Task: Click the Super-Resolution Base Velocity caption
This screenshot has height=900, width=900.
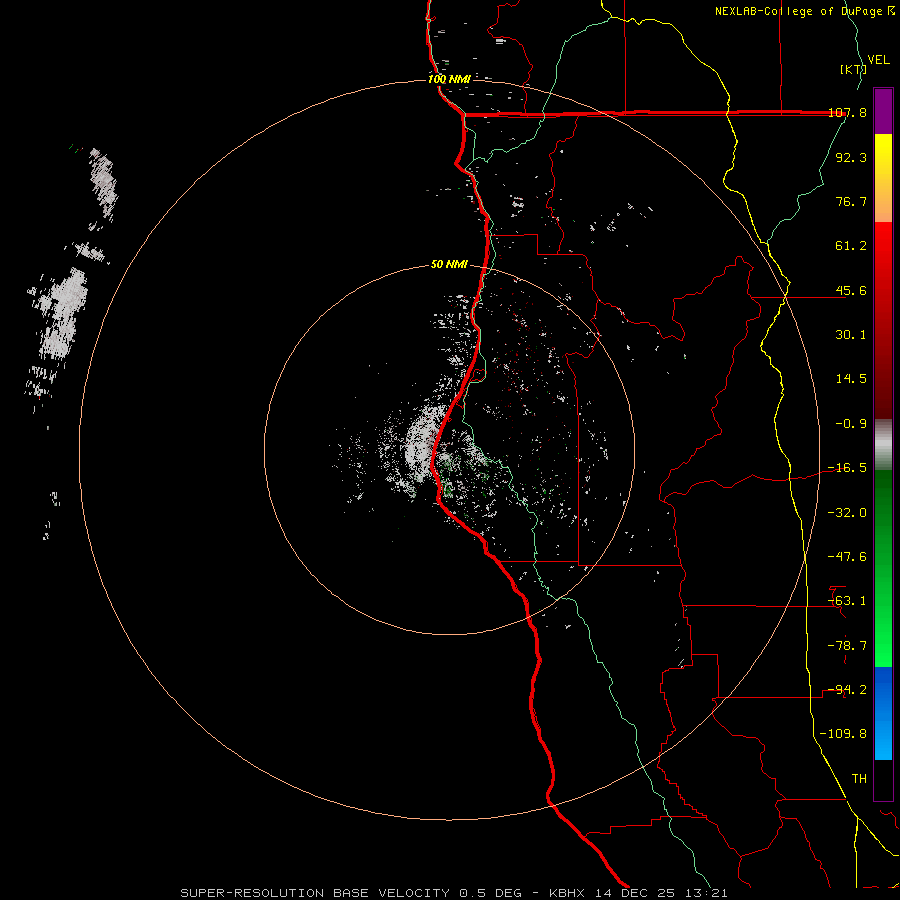Action: [454, 893]
